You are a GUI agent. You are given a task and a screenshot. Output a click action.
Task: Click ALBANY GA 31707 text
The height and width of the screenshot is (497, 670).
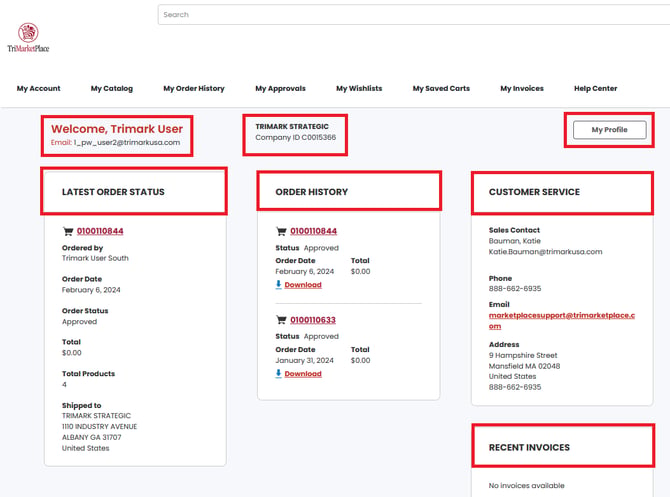(91, 437)
